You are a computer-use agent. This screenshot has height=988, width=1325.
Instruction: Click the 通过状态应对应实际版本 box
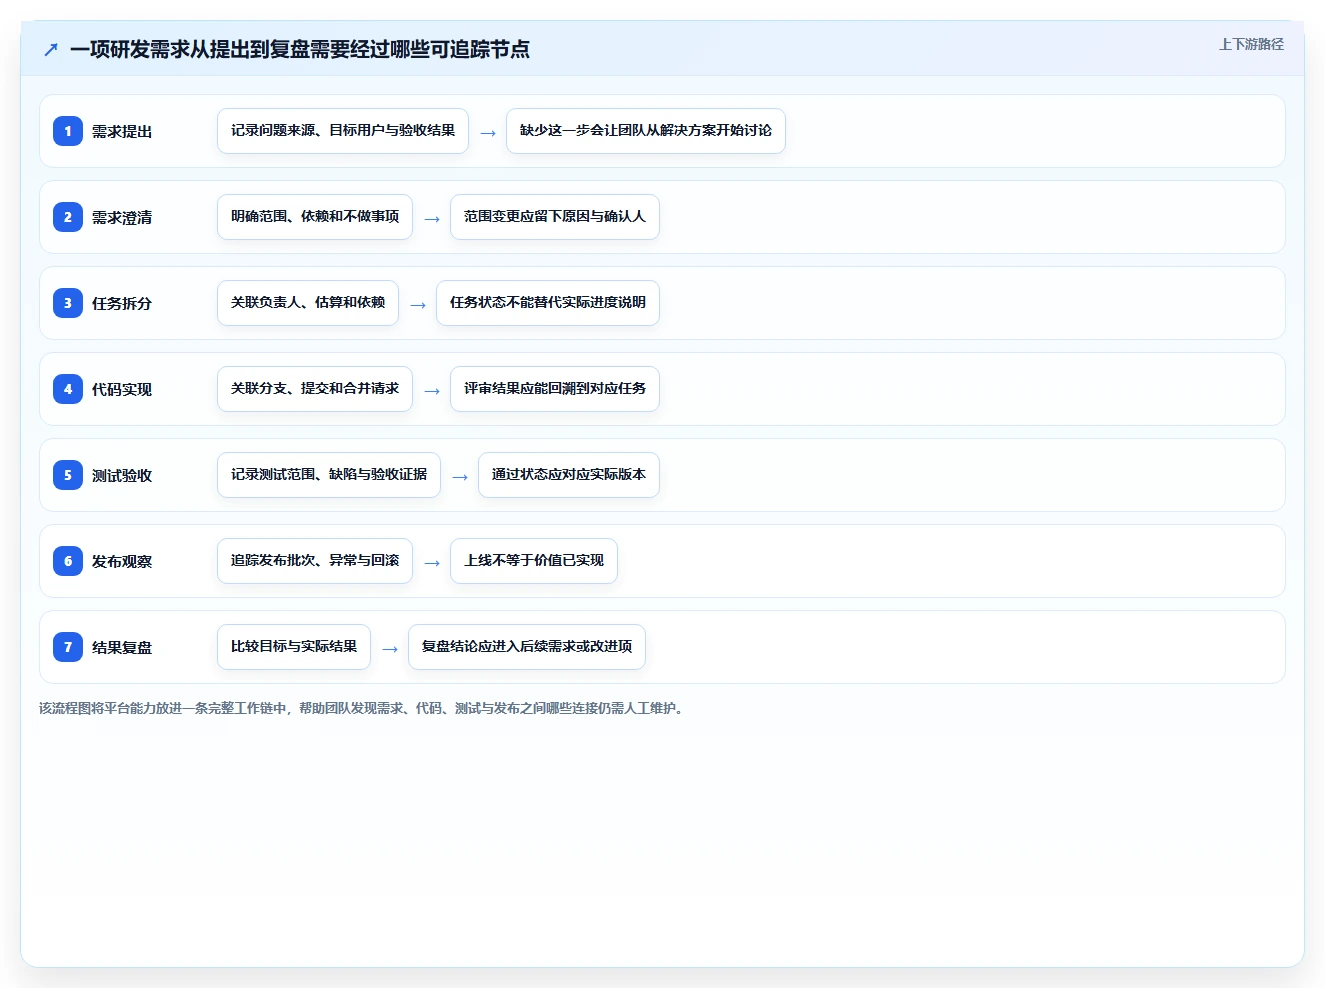(569, 475)
